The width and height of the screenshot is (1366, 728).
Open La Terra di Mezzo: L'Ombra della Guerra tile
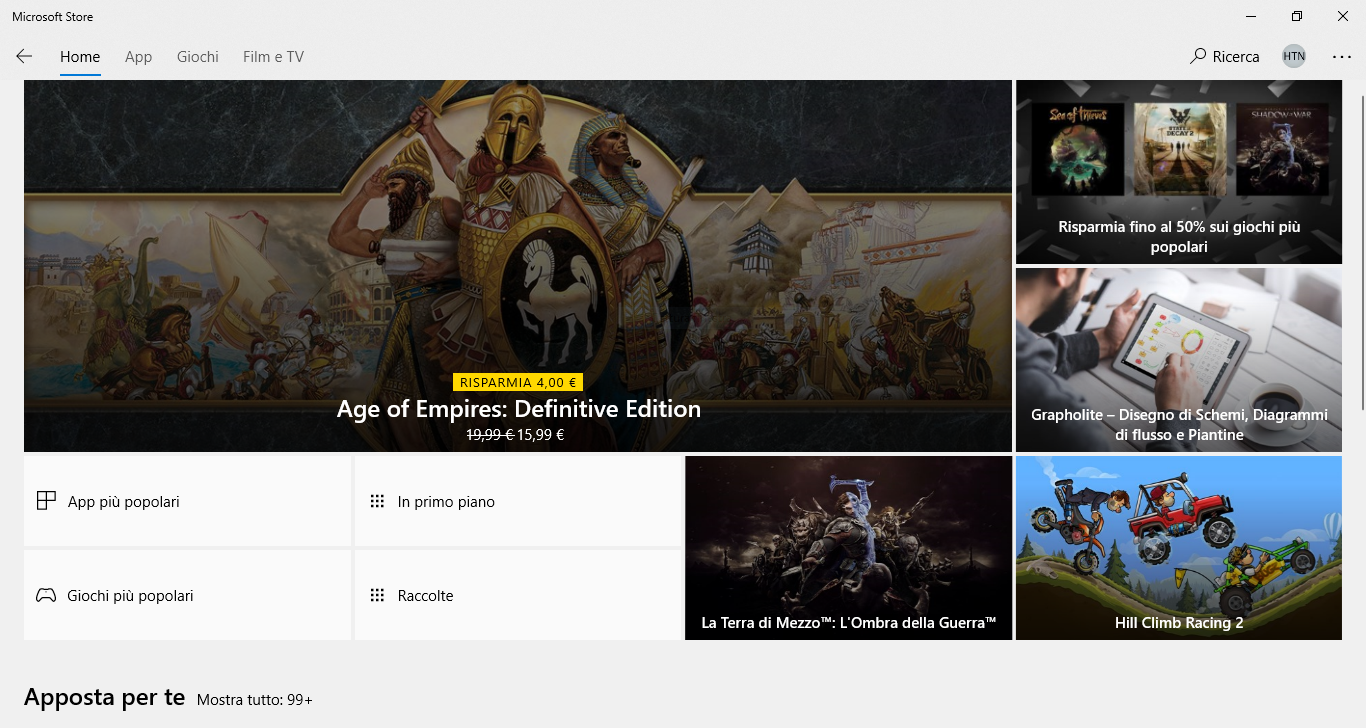click(x=848, y=548)
